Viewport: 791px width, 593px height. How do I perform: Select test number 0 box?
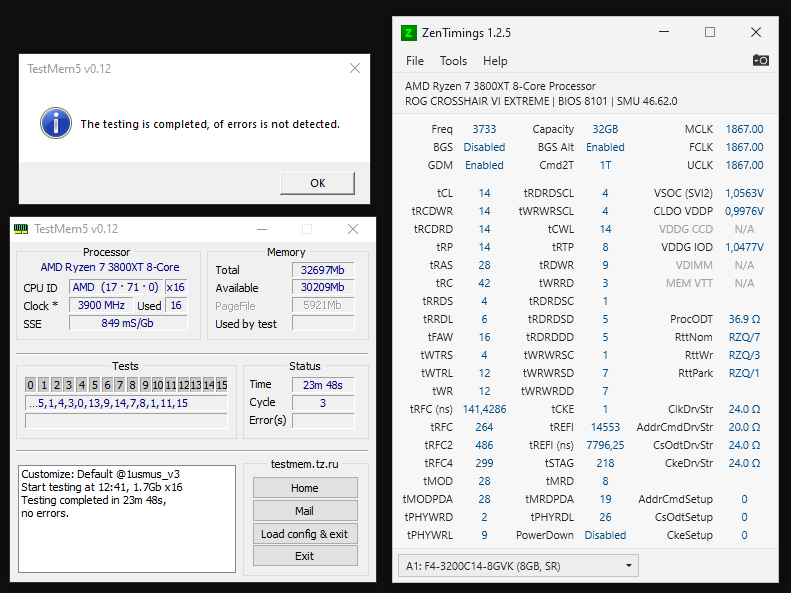30,385
